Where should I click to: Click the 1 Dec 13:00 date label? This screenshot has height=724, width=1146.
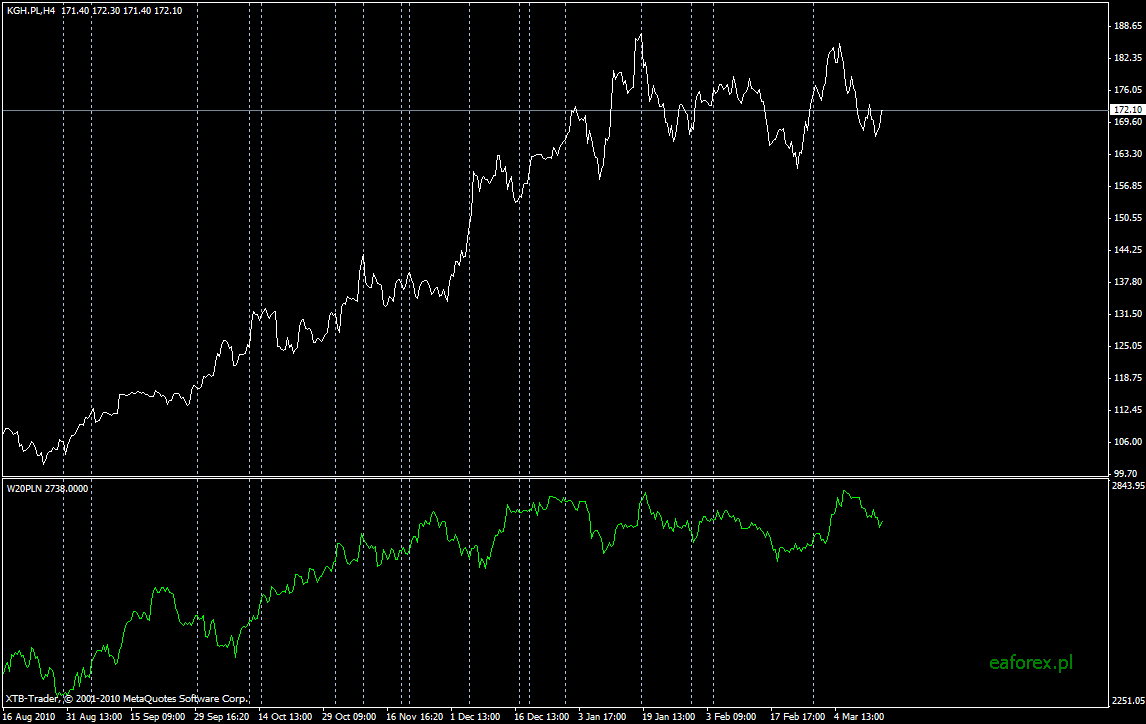[475, 717]
